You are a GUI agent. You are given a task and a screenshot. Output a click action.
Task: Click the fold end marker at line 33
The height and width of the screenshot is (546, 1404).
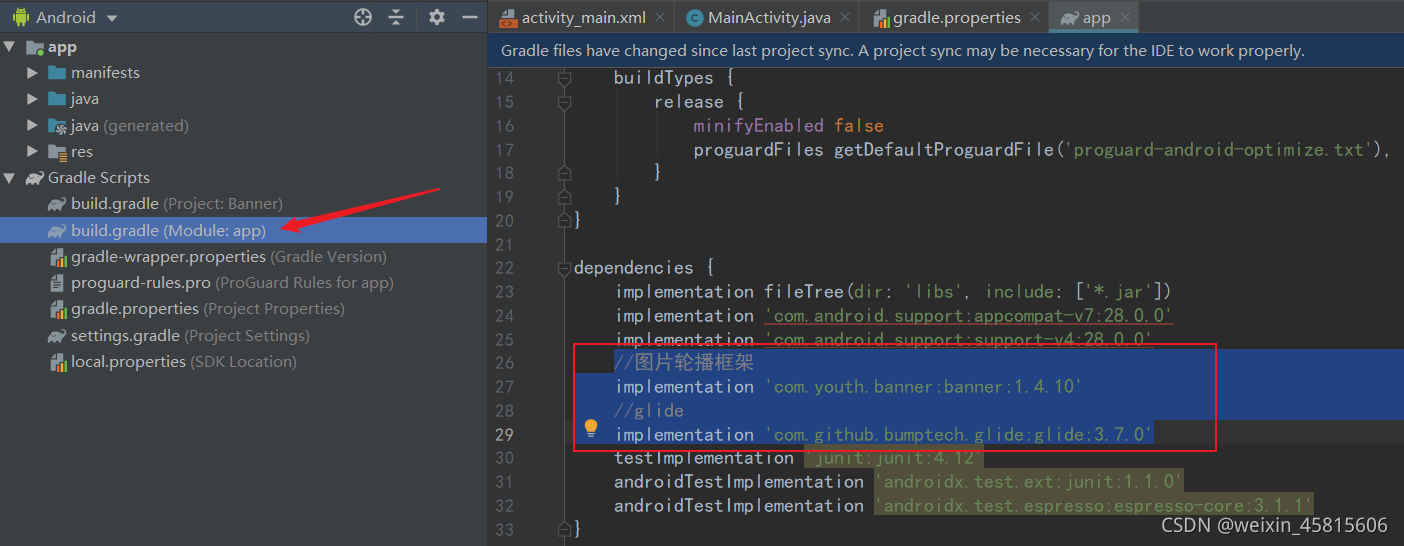pyautogui.click(x=565, y=529)
